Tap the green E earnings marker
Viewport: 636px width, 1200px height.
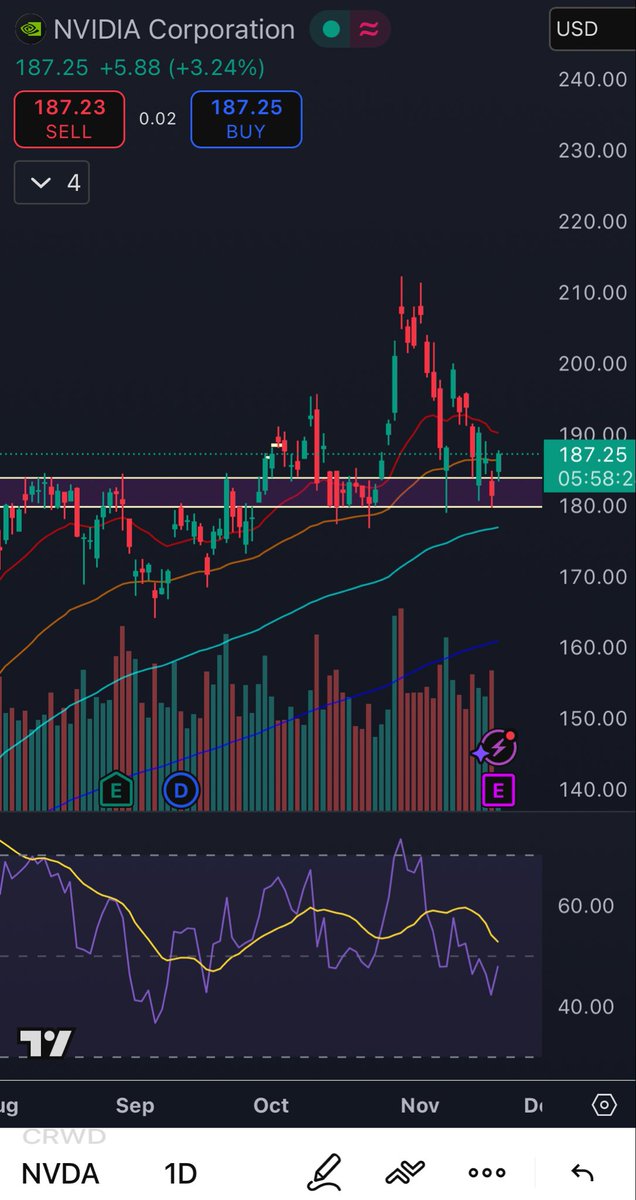tap(116, 791)
